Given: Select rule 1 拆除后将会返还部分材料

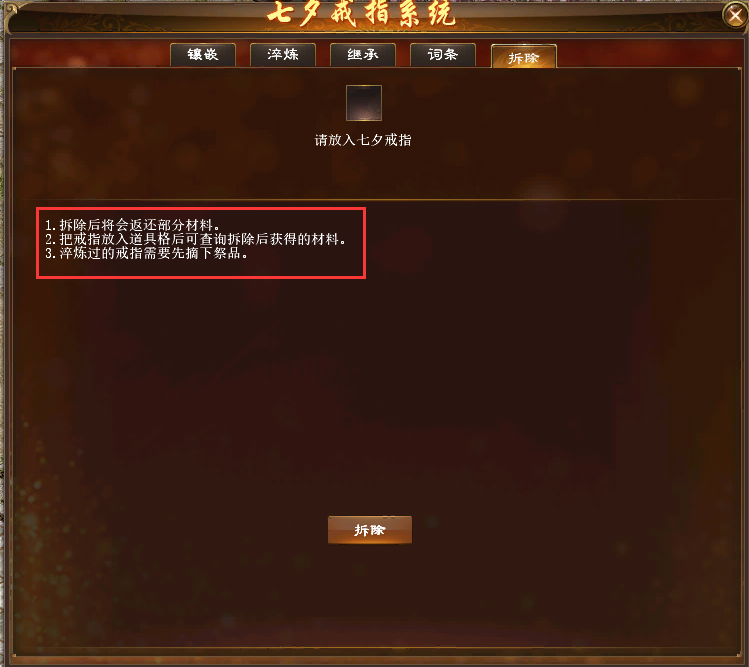Looking at the screenshot, I should (x=132, y=225).
